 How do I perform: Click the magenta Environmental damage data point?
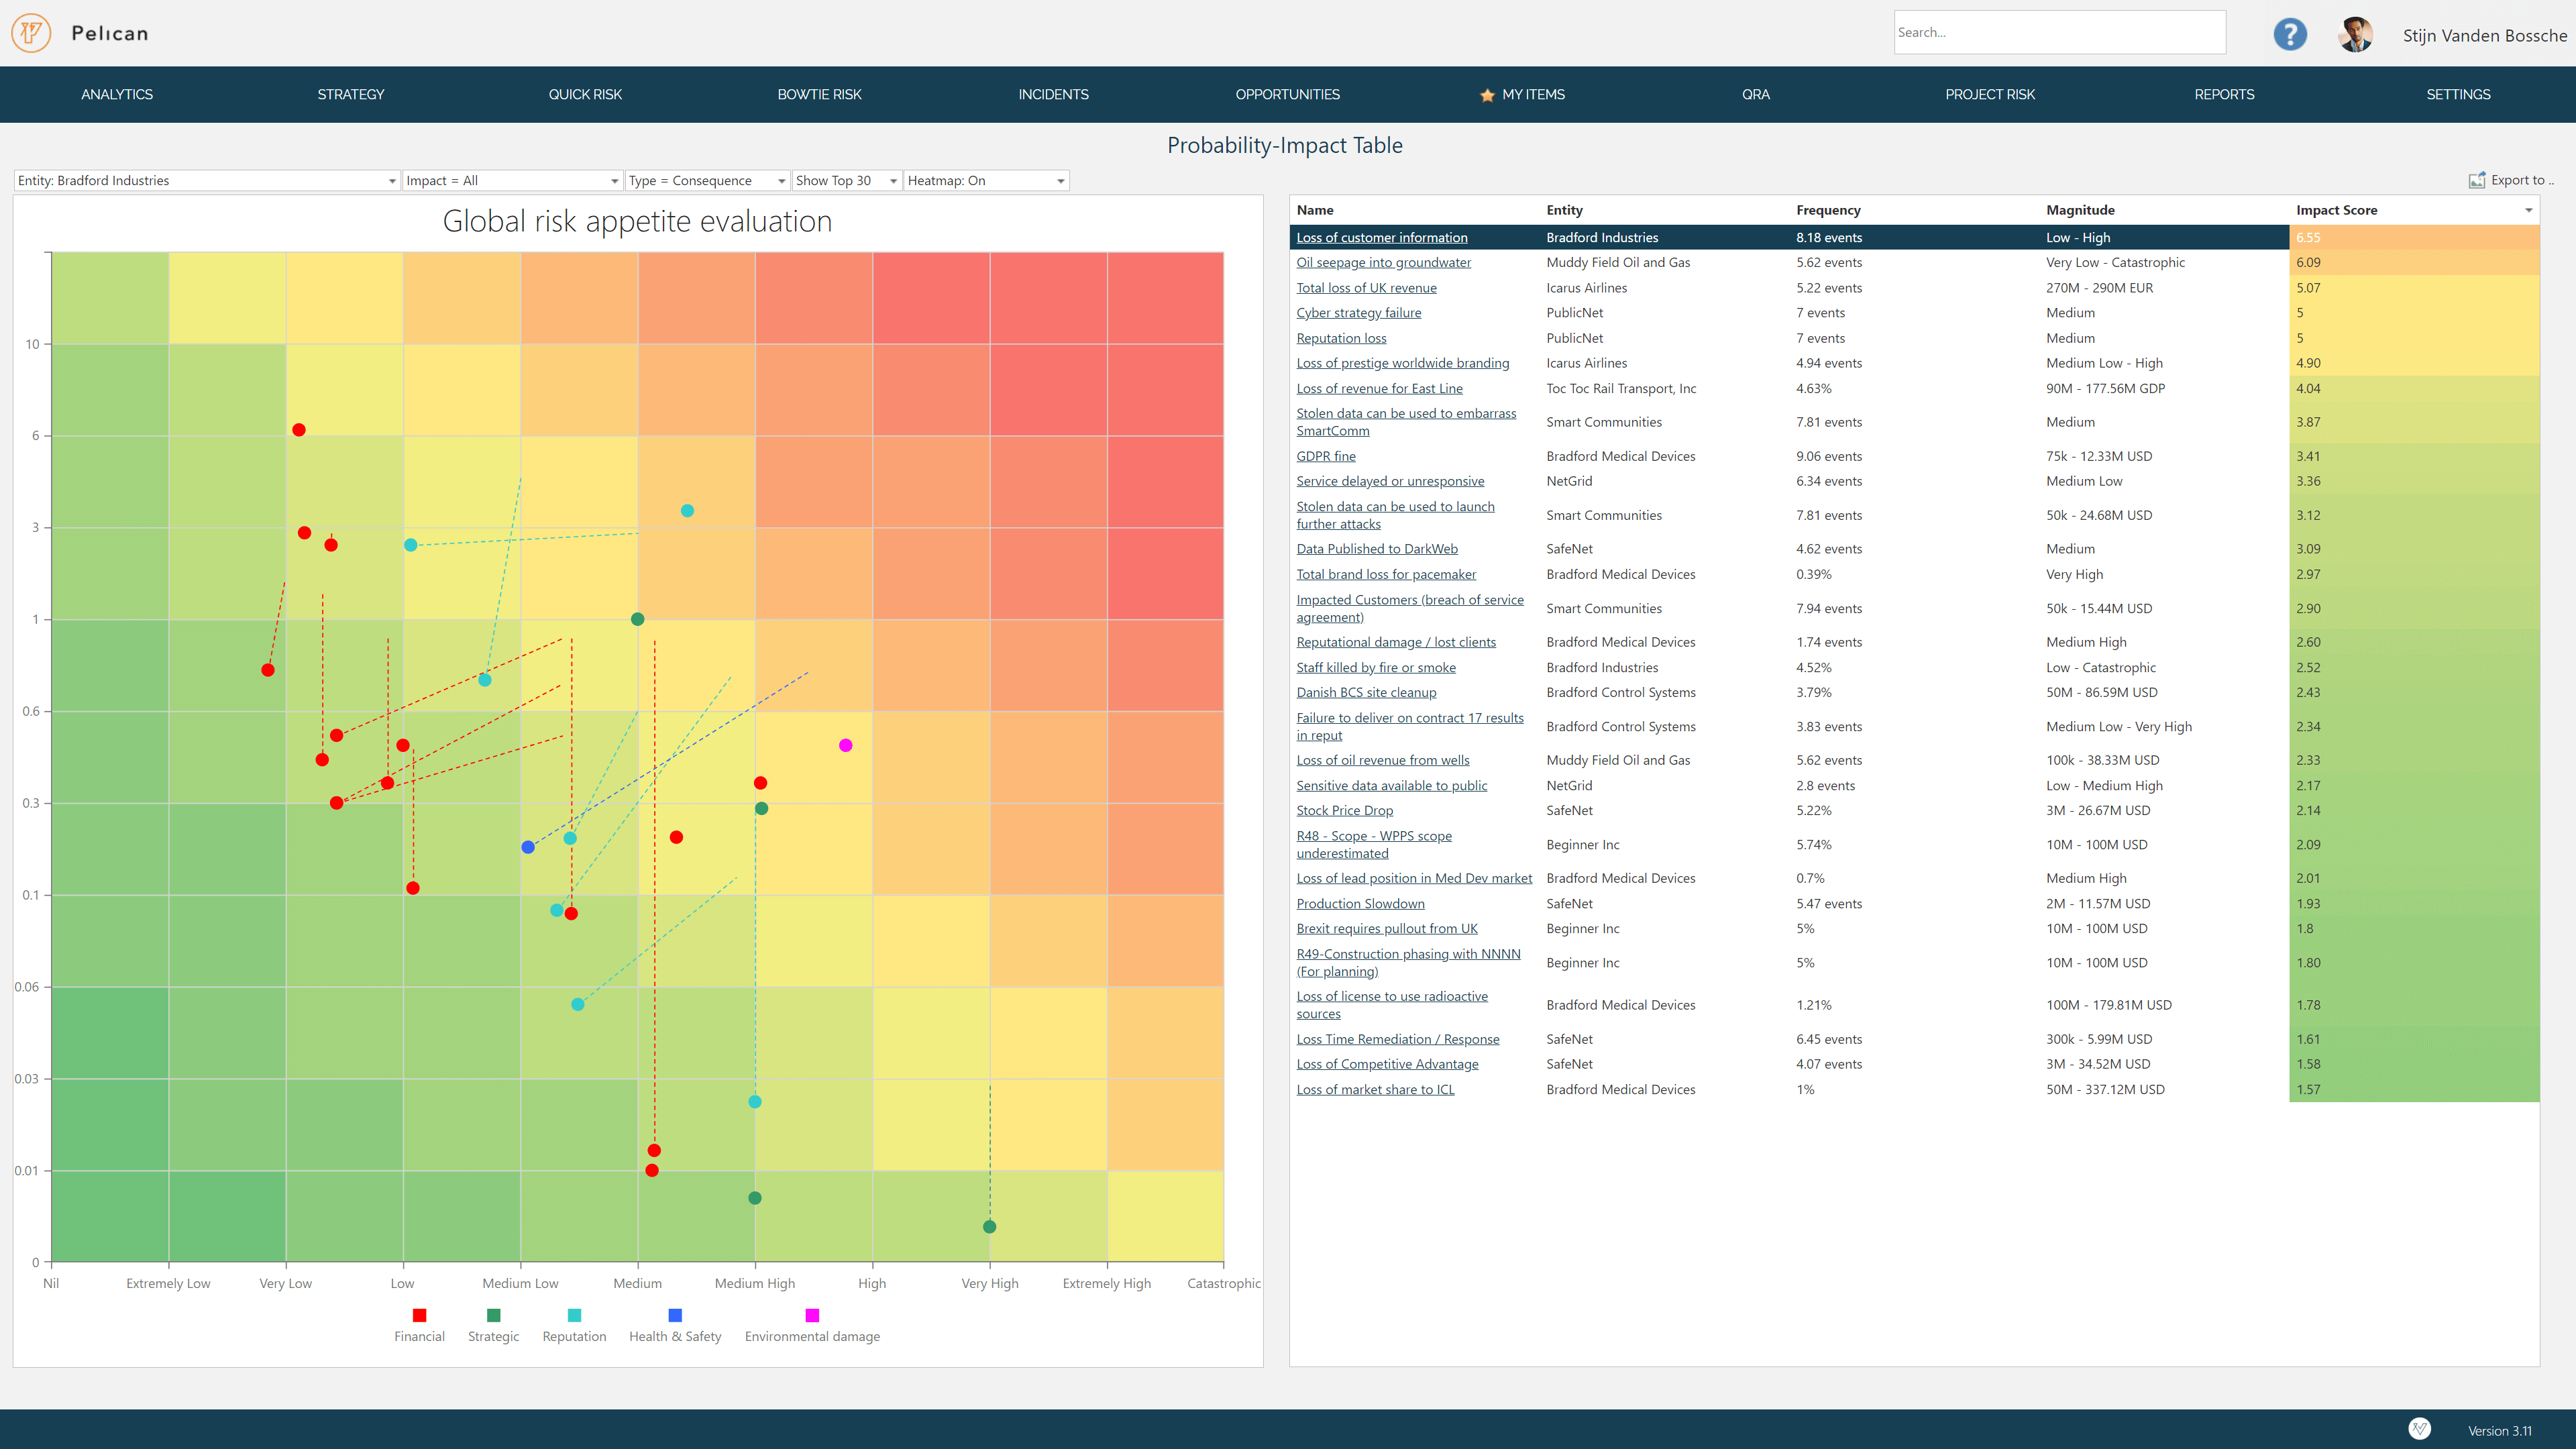(x=846, y=745)
